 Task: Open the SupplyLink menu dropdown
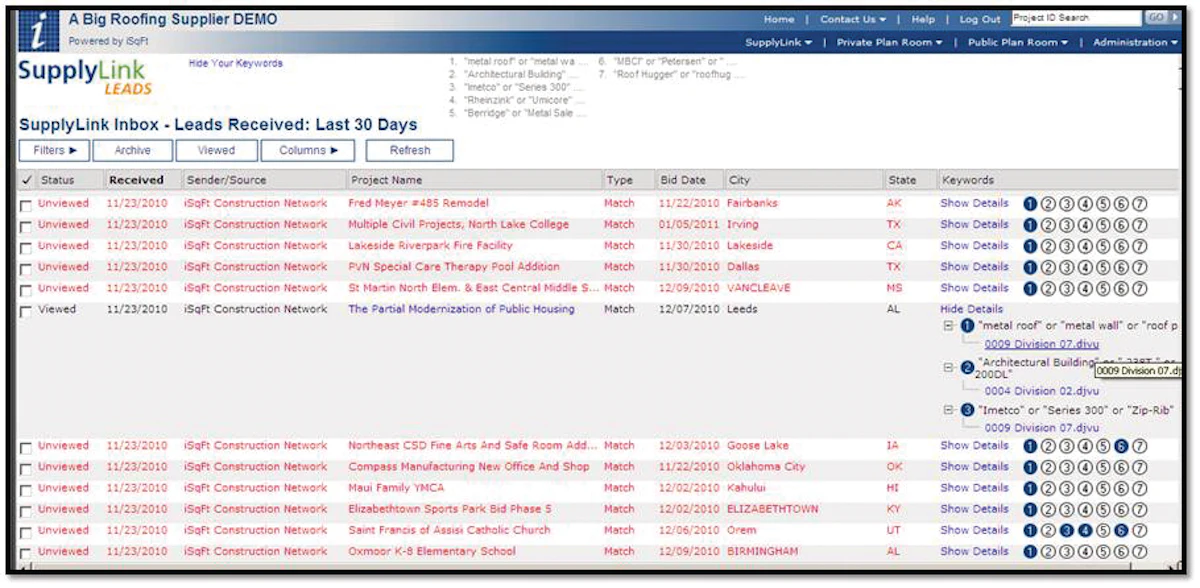778,42
